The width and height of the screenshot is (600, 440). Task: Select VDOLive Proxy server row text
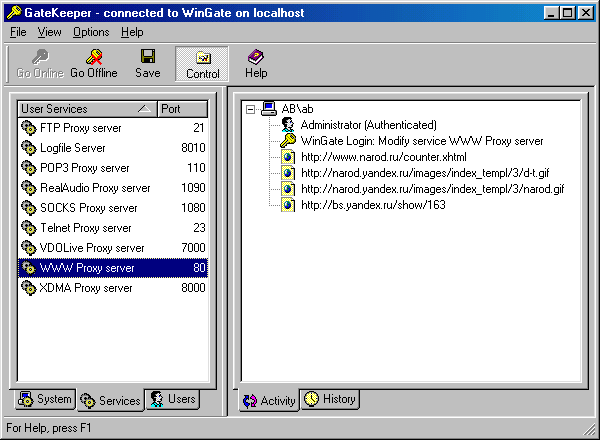tap(92, 248)
